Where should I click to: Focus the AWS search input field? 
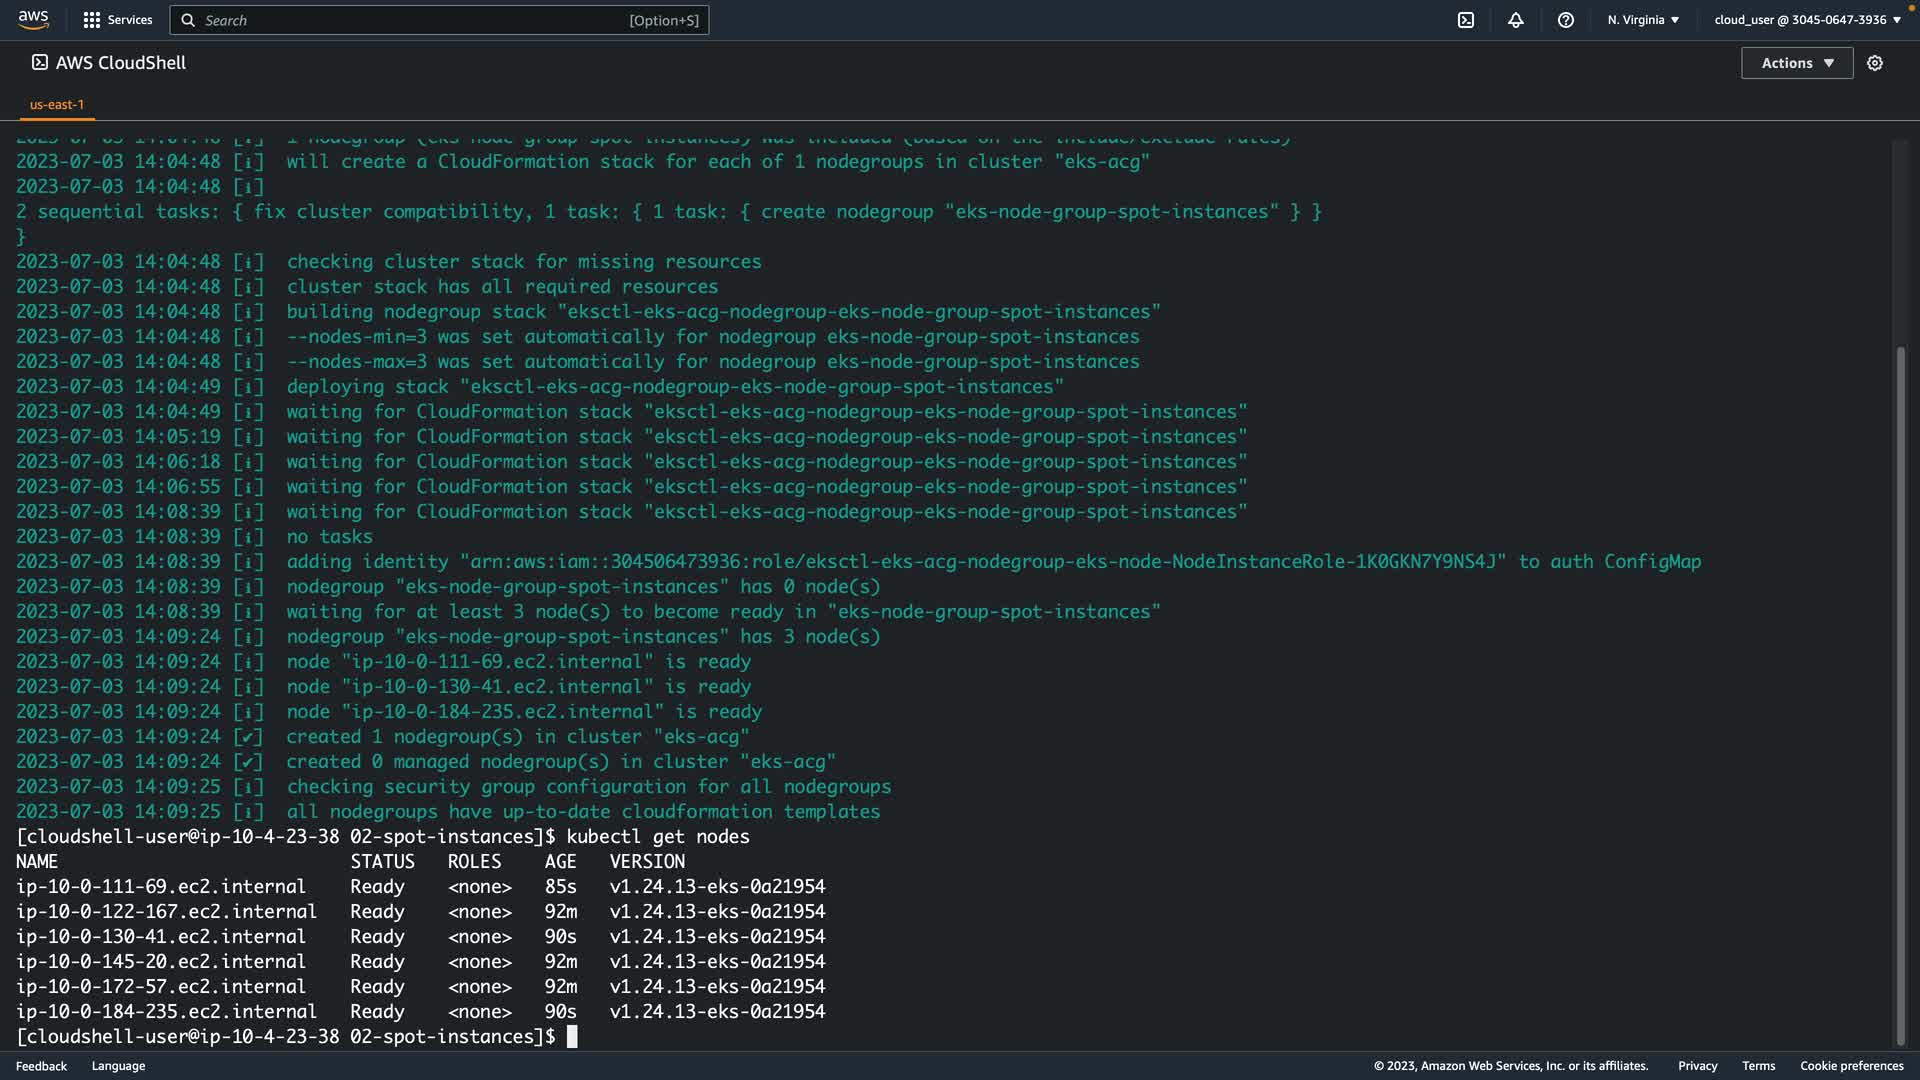coord(410,20)
